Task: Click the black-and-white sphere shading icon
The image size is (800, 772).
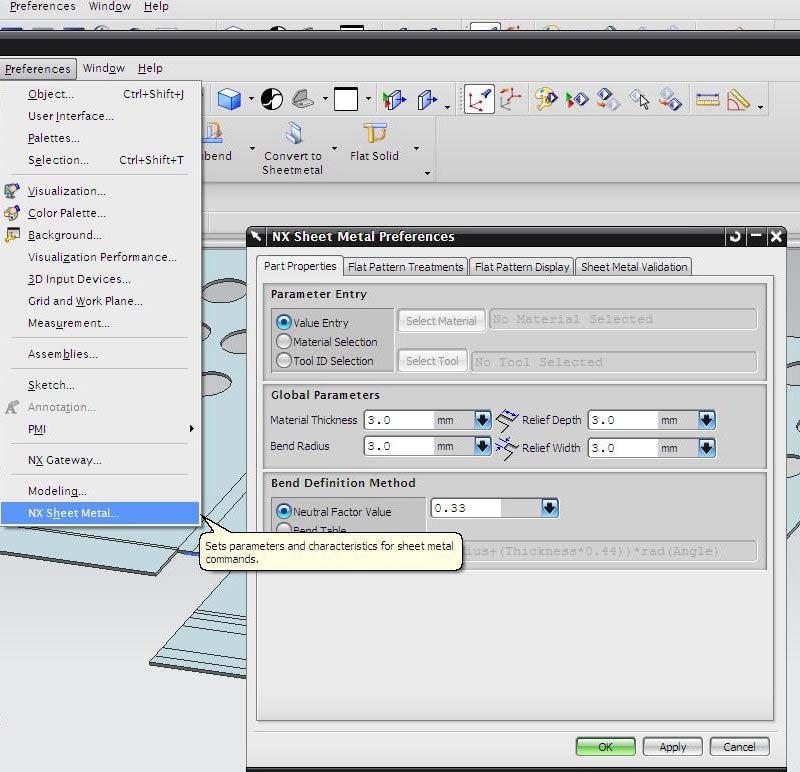Action: pyautogui.click(x=272, y=98)
